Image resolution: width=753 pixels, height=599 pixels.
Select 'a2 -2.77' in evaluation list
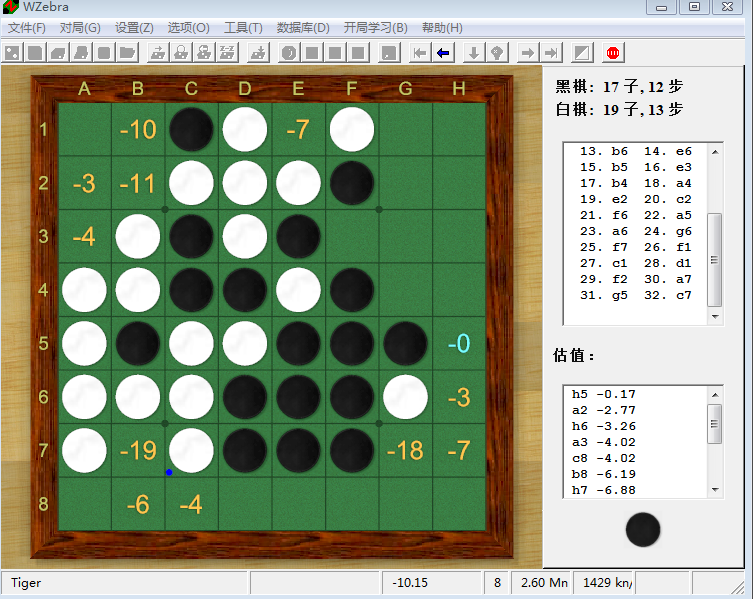pos(604,410)
